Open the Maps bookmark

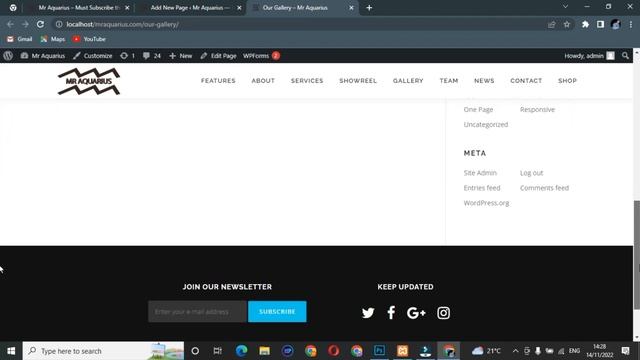(x=53, y=39)
